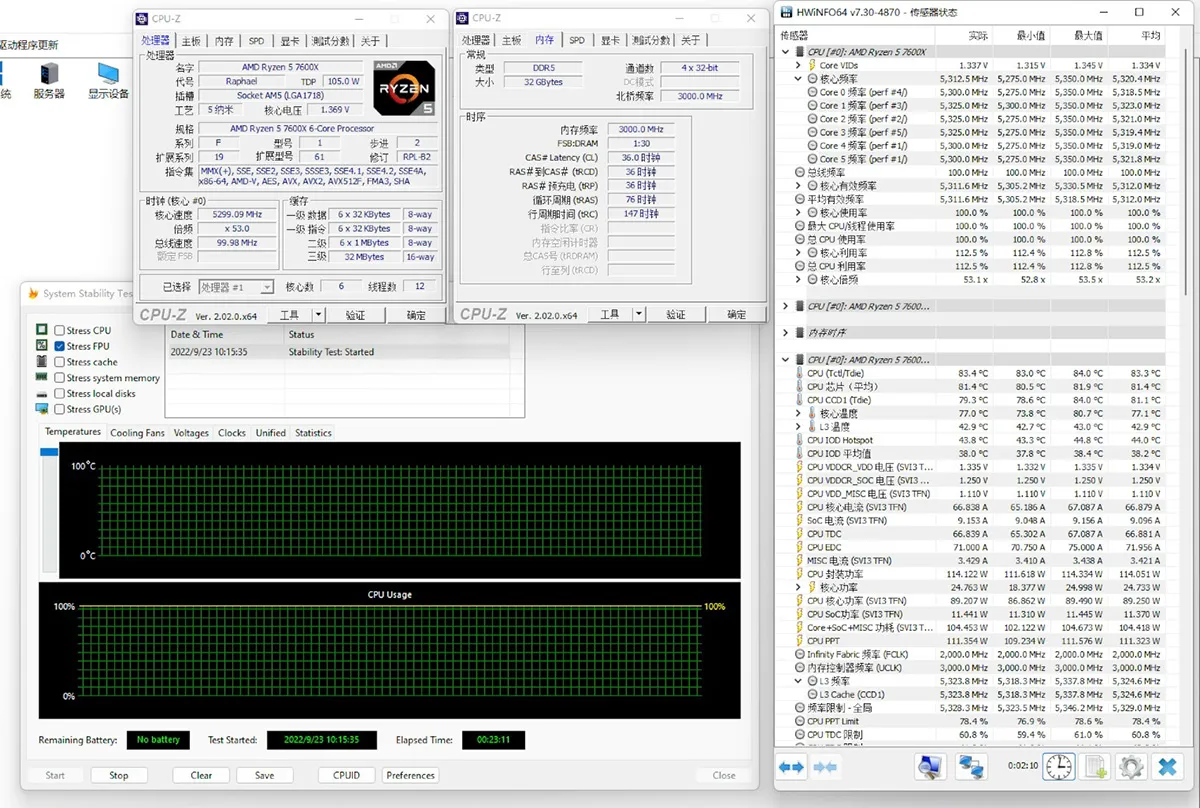Image resolution: width=1200 pixels, height=808 pixels.
Task: Click Stop button in stability test
Action: pyautogui.click(x=119, y=775)
